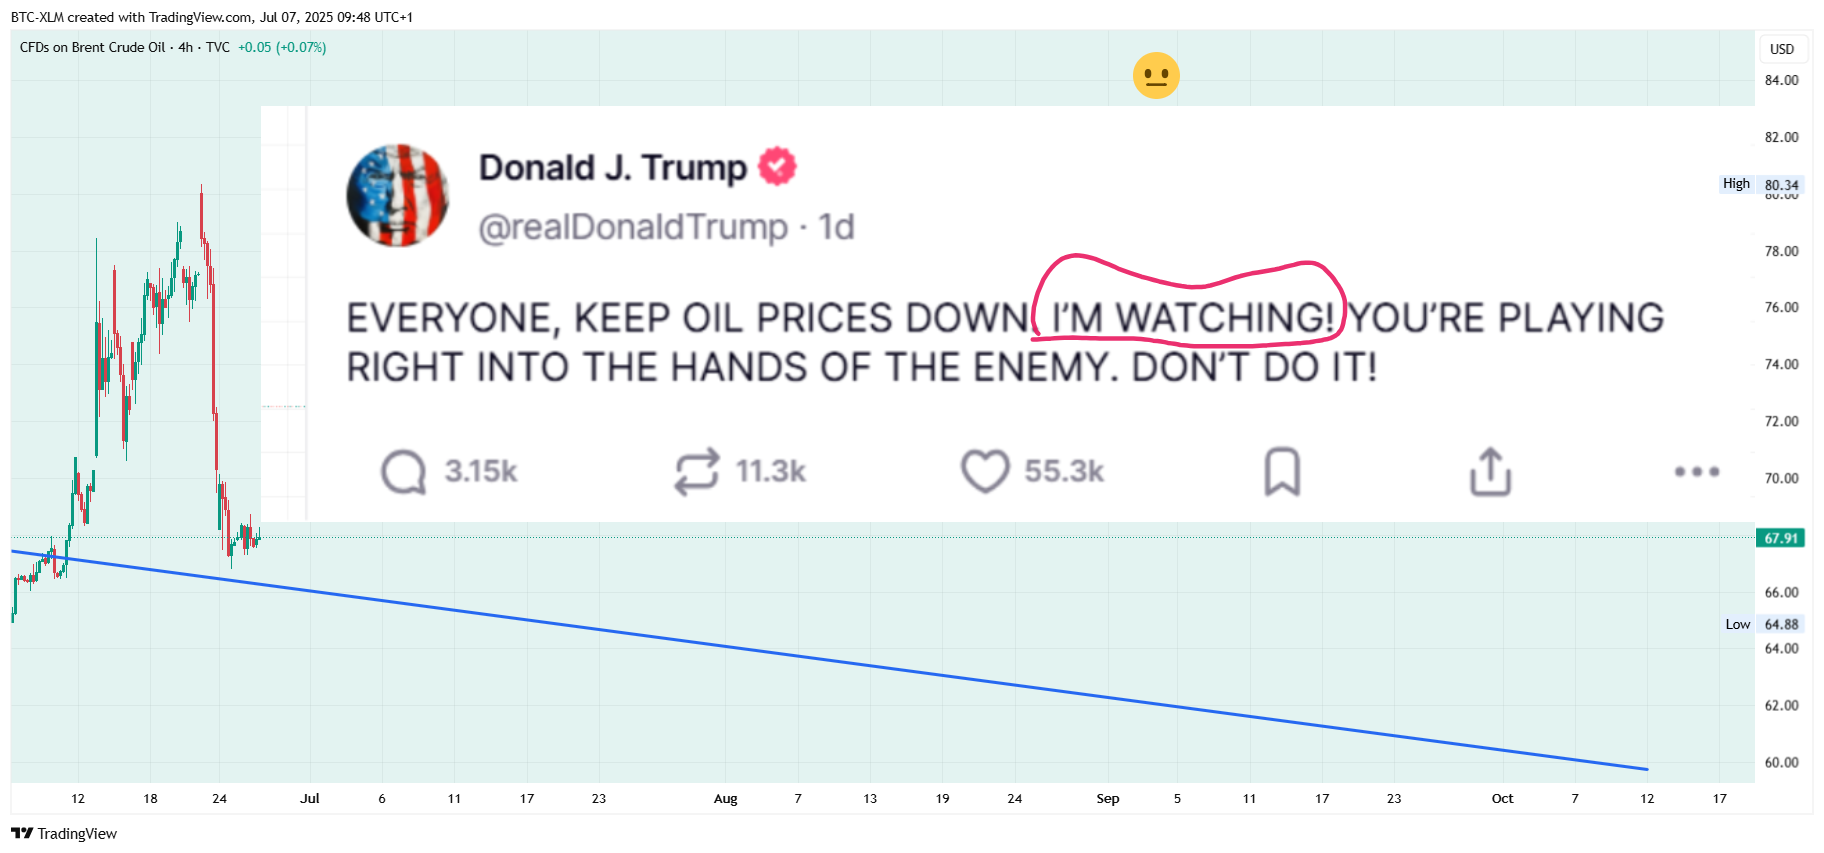Click the Aug marker on time axis

click(x=726, y=798)
